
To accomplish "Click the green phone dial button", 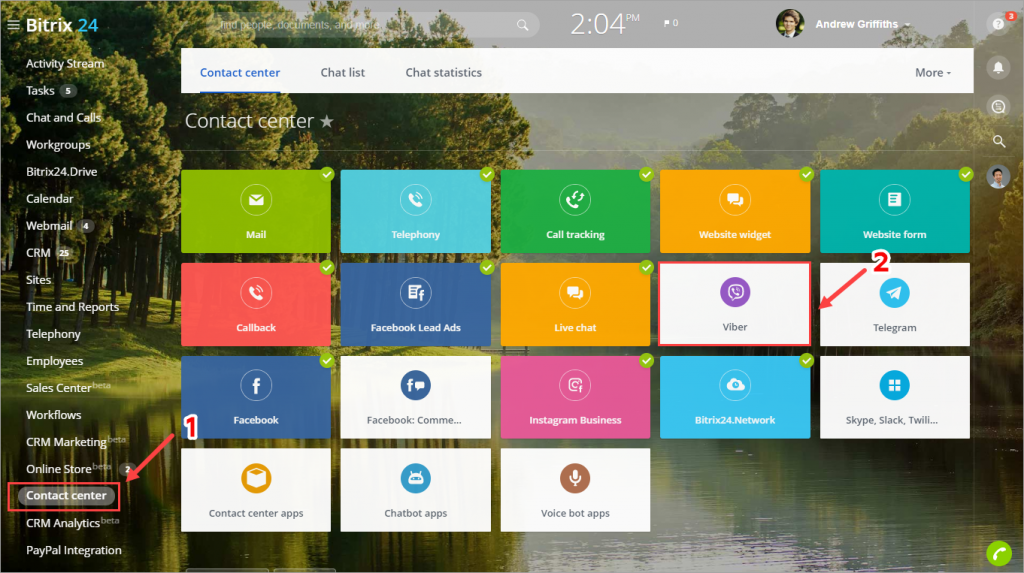I will 999,554.
